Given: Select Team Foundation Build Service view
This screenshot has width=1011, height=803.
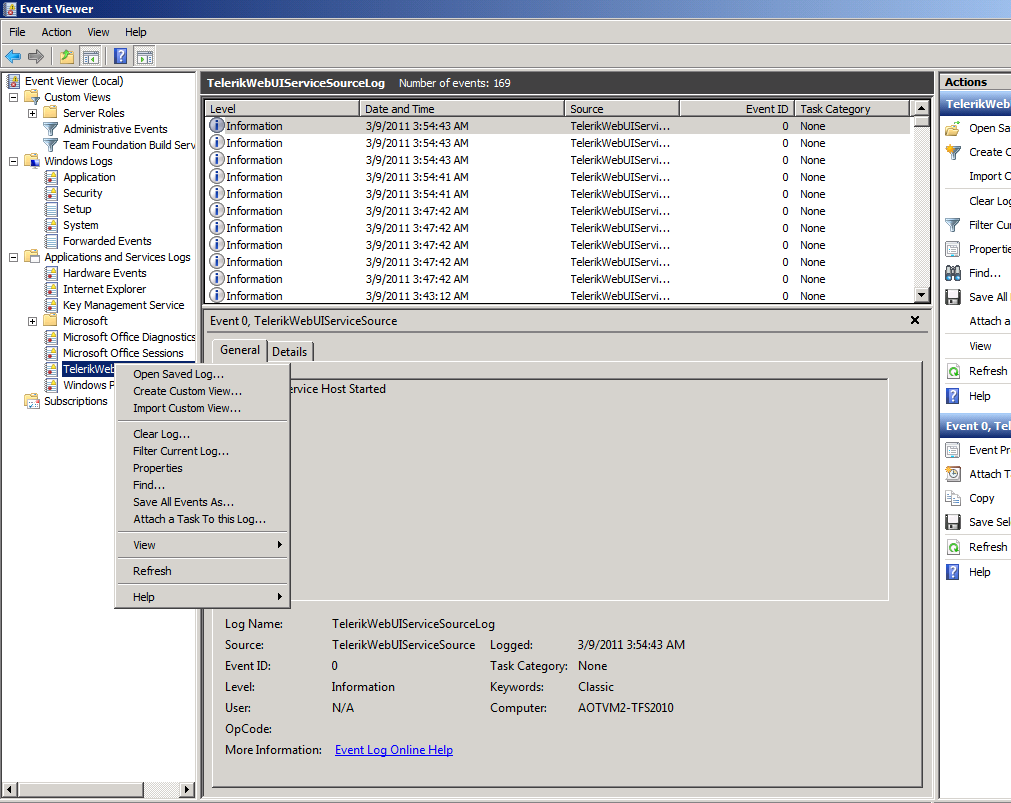Looking at the screenshot, I should click(129, 145).
